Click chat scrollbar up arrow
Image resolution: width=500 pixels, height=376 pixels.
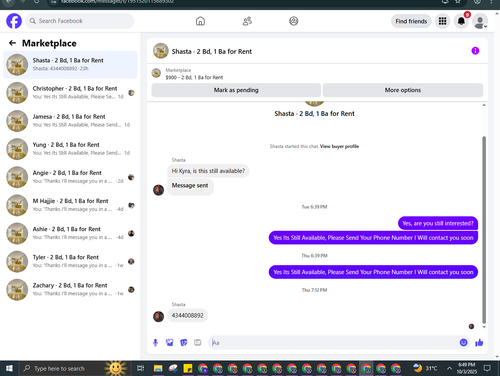tap(484, 105)
